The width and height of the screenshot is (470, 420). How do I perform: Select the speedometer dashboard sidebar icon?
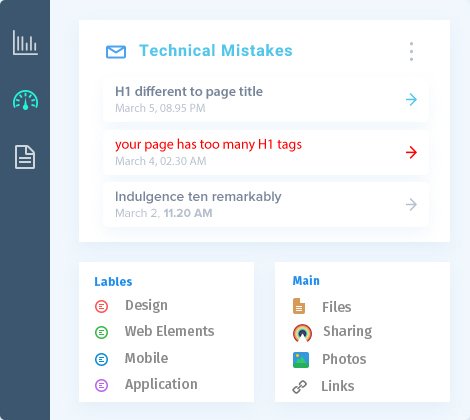coord(26,100)
